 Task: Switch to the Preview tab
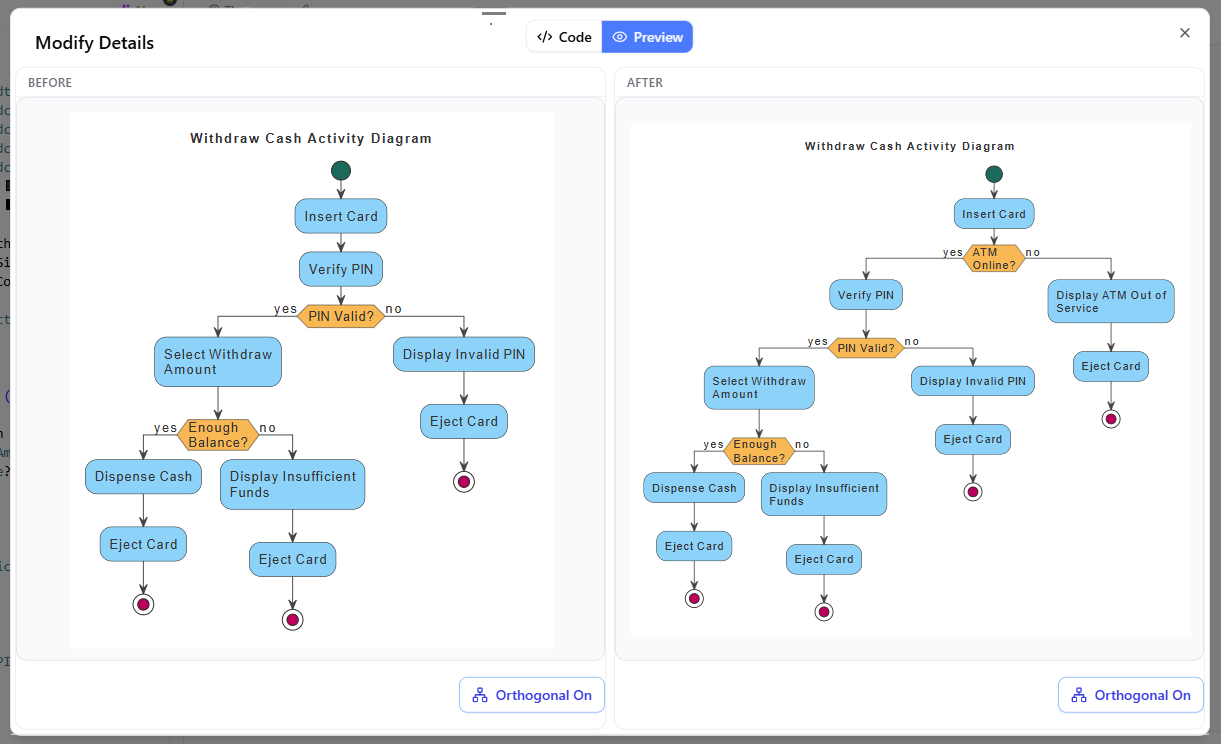click(647, 37)
